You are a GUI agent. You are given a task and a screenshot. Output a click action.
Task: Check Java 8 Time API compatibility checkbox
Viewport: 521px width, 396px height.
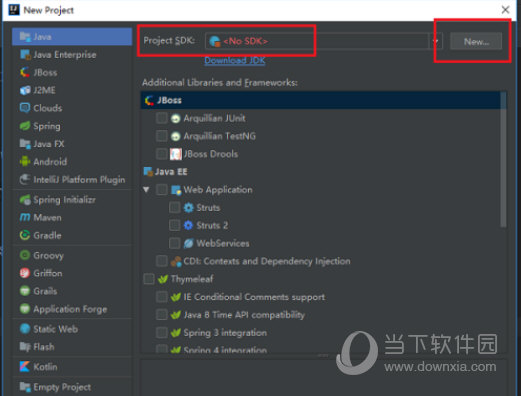point(162,315)
